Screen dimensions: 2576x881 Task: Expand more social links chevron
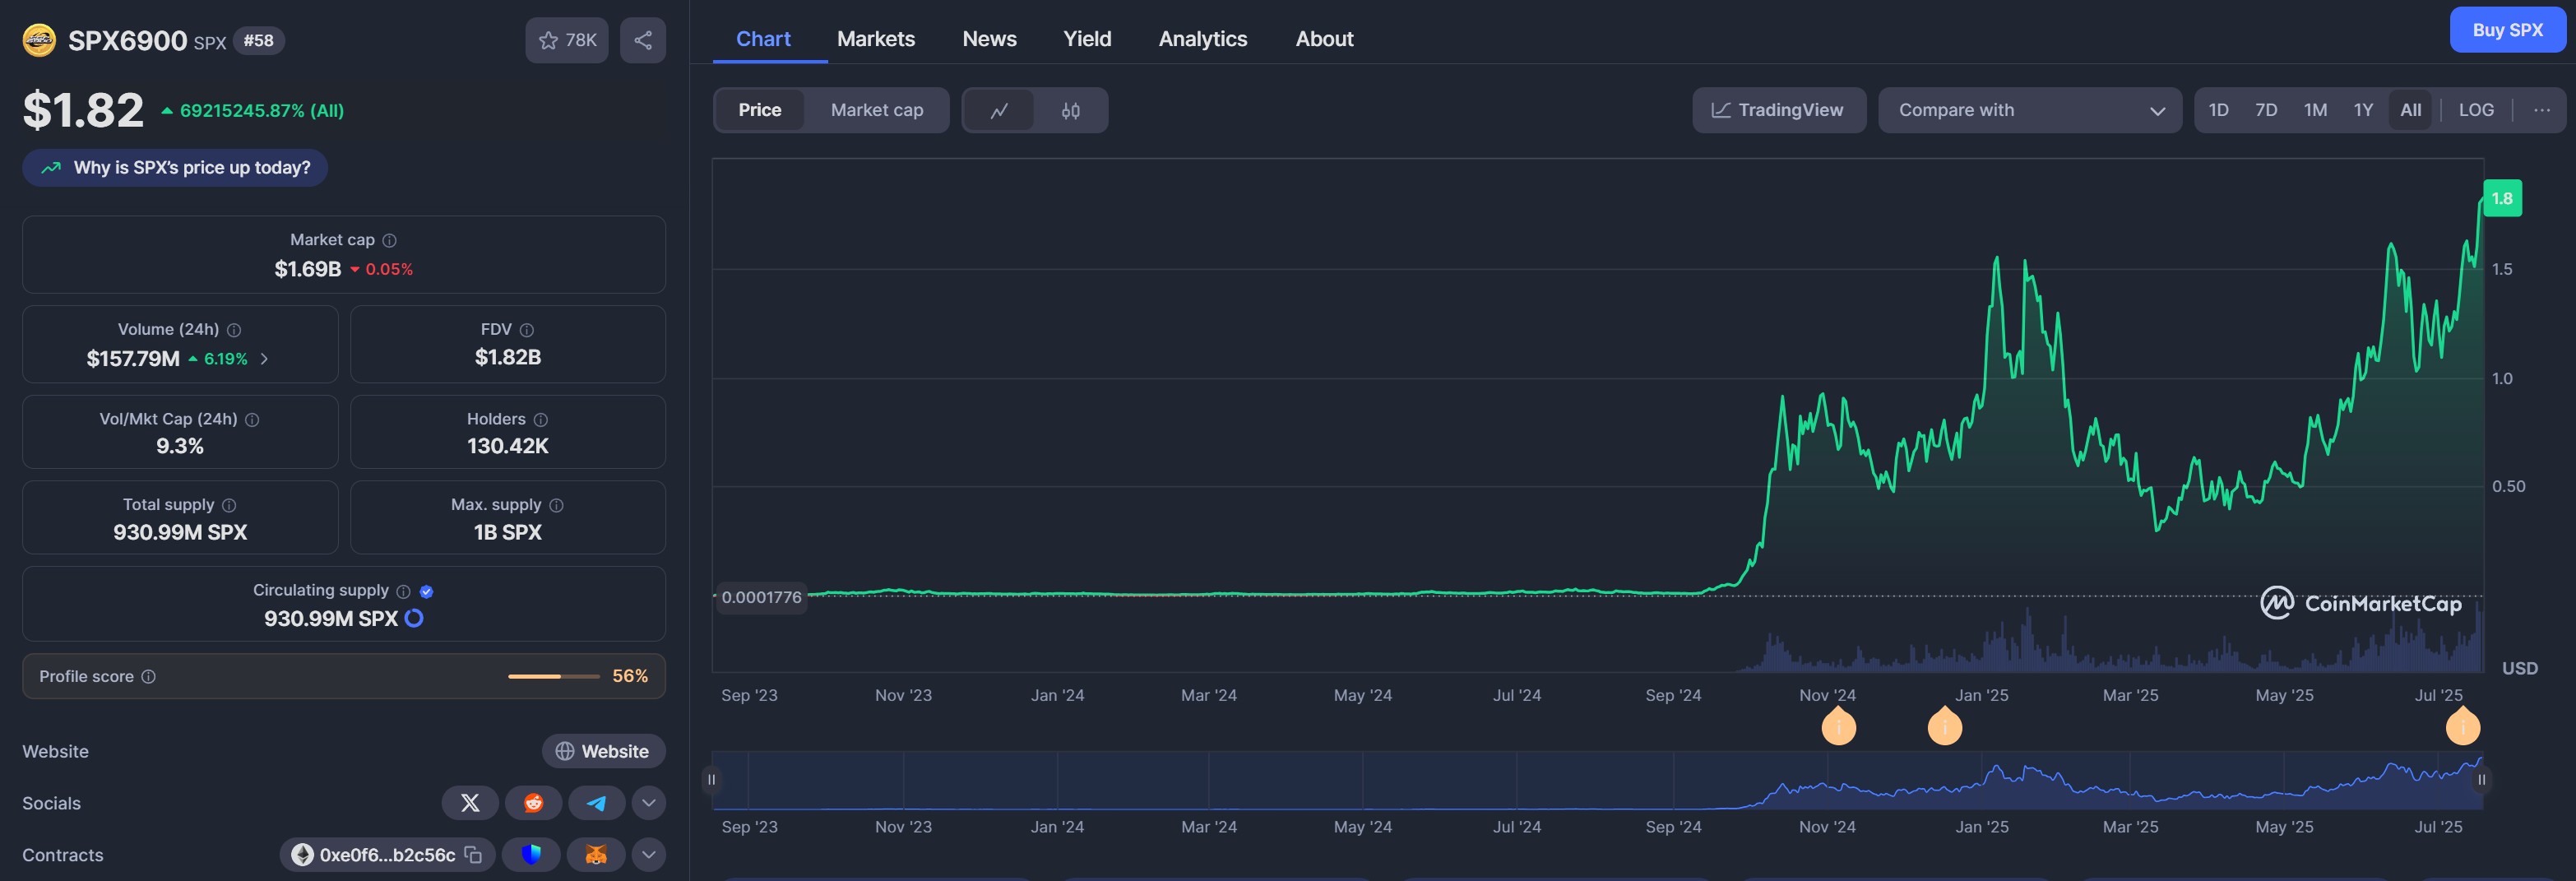[649, 803]
